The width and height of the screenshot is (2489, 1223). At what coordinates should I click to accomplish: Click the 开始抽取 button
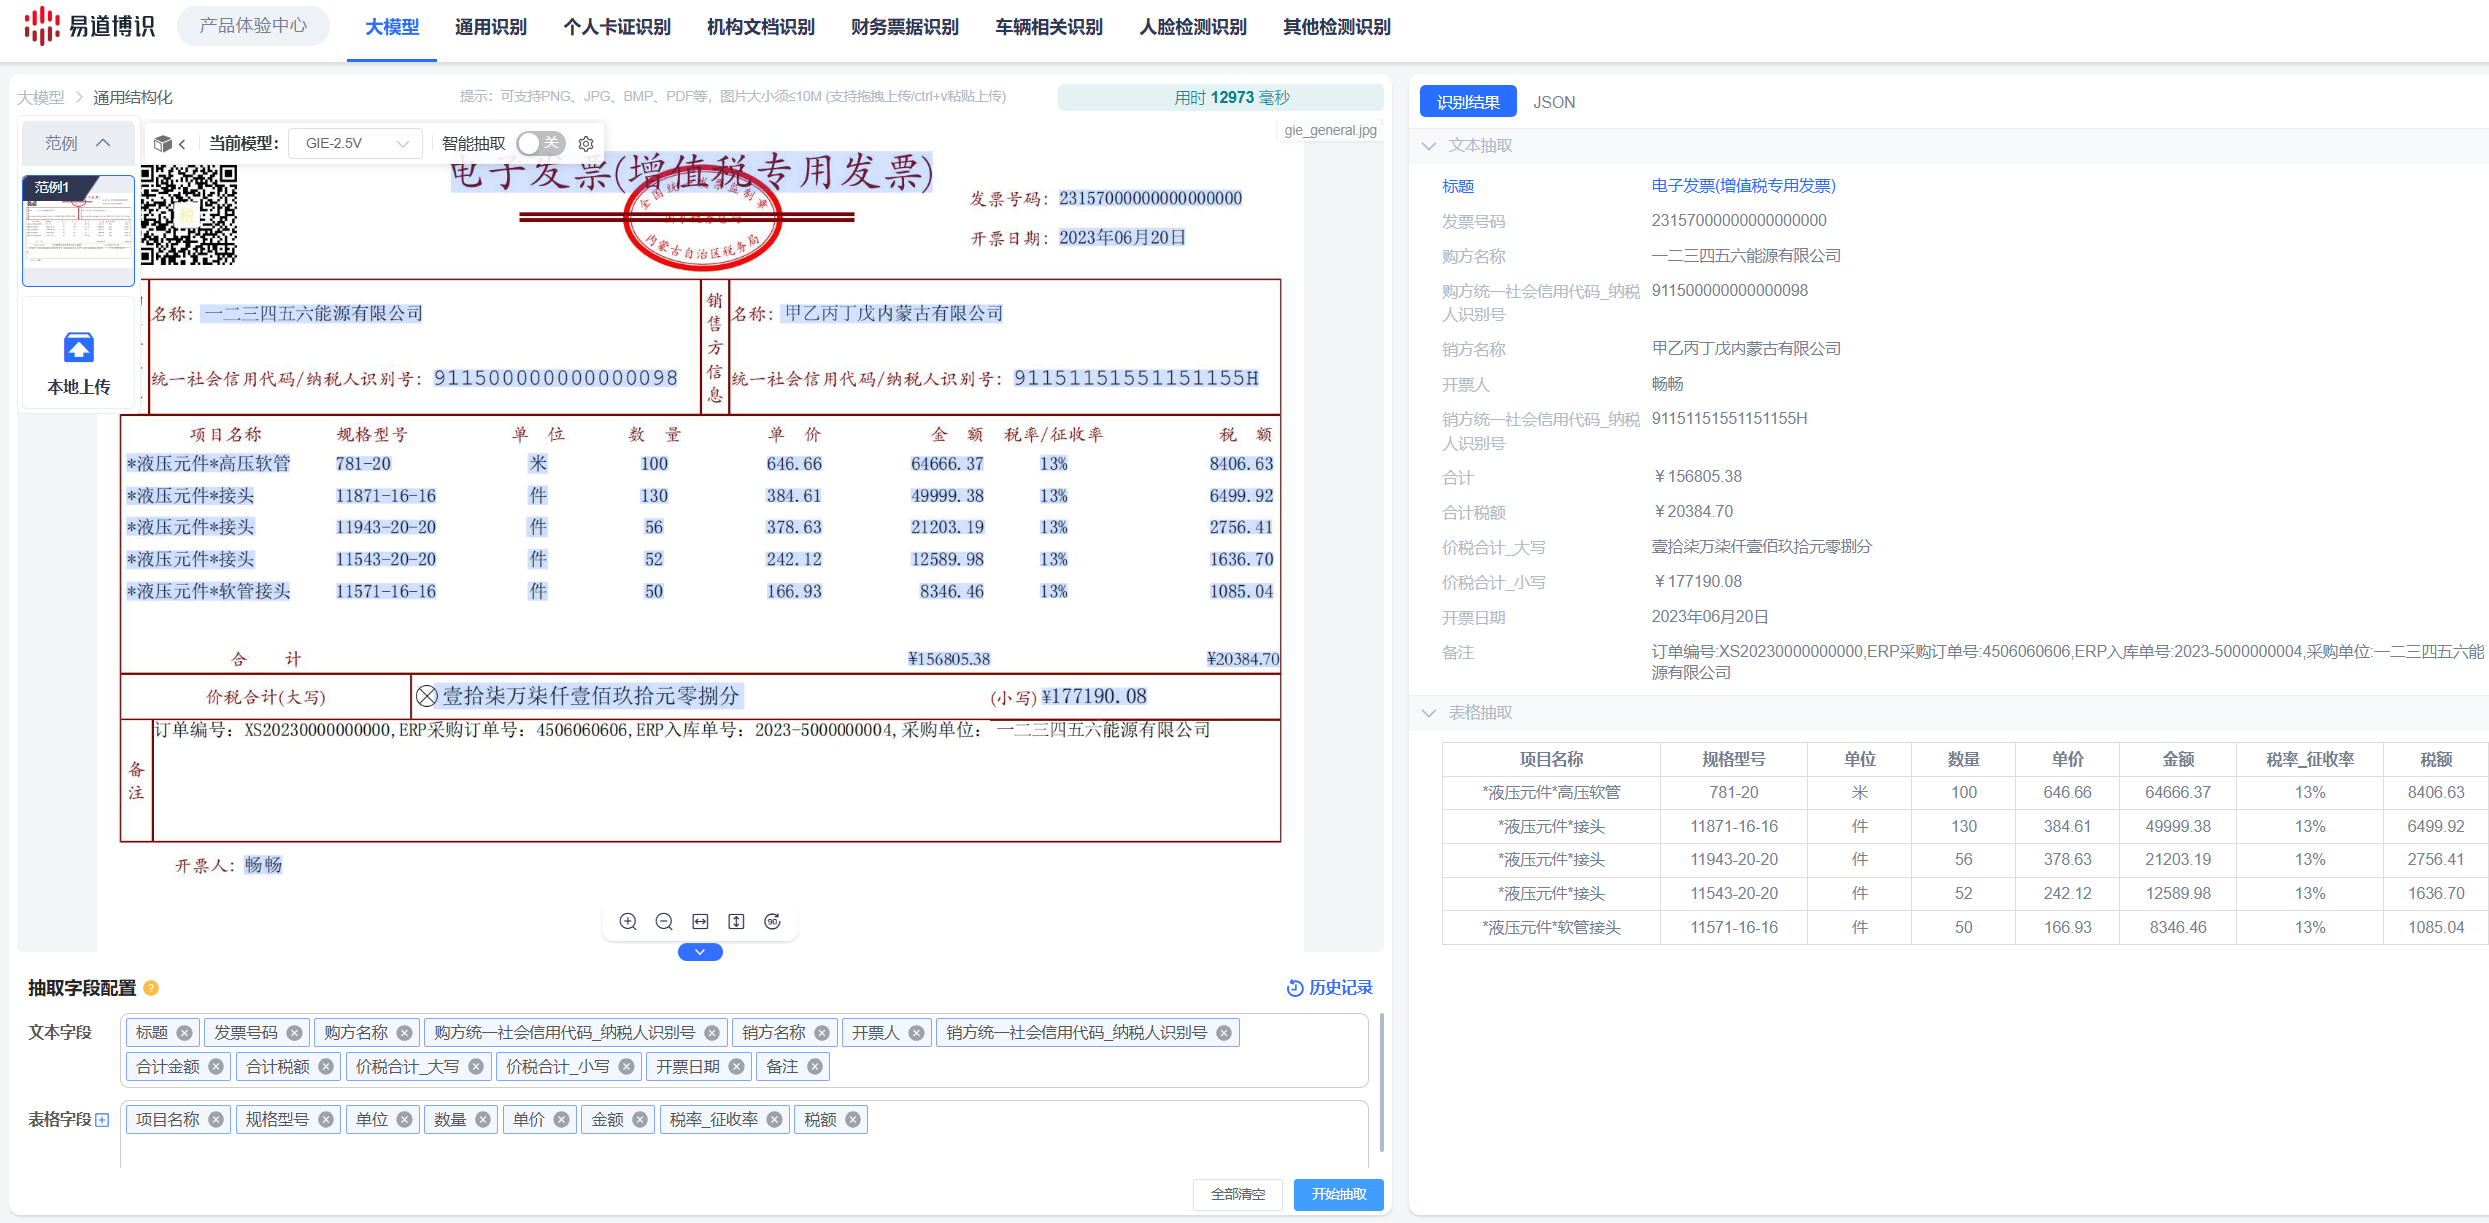[1338, 1194]
